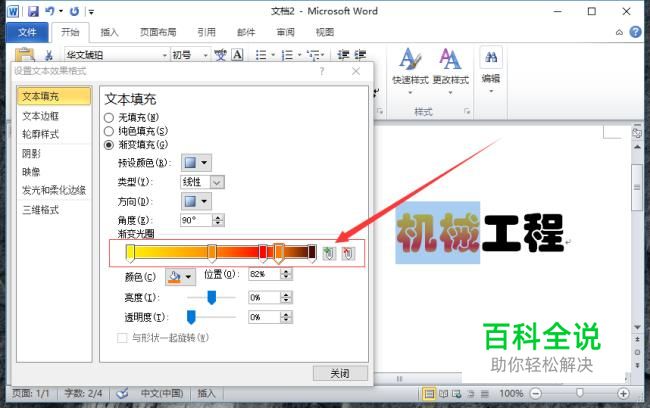Open the 颜色 color picker dropdown
The image size is (650, 408).
[180, 276]
